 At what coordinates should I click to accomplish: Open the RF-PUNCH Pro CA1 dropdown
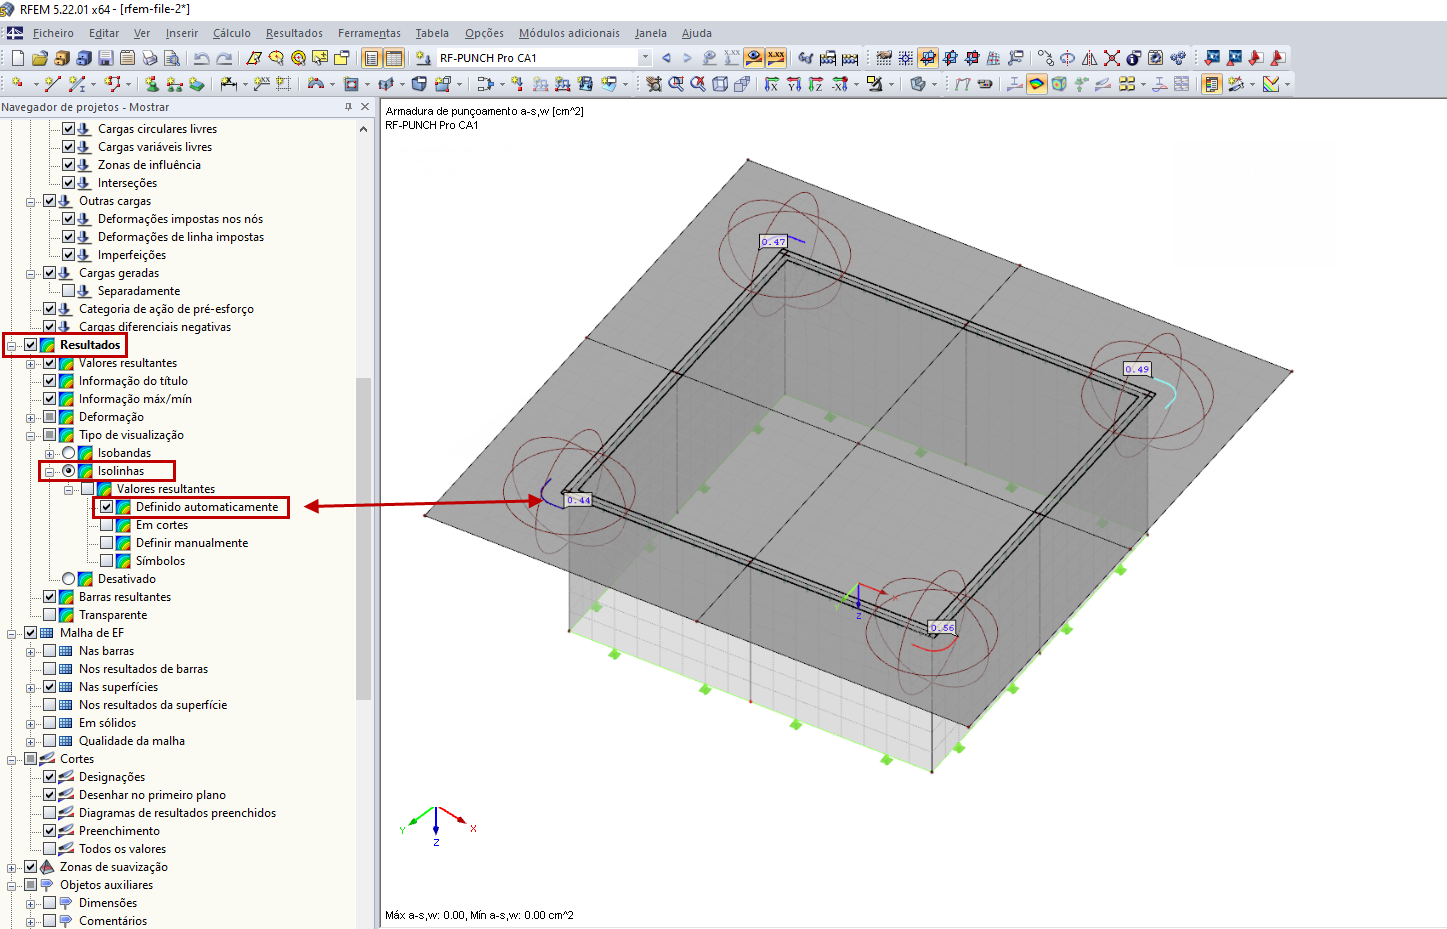pyautogui.click(x=645, y=58)
